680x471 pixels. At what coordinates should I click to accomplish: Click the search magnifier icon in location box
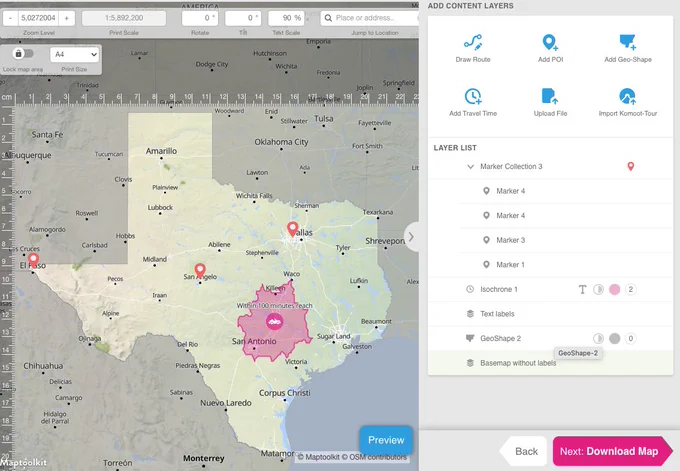point(328,18)
